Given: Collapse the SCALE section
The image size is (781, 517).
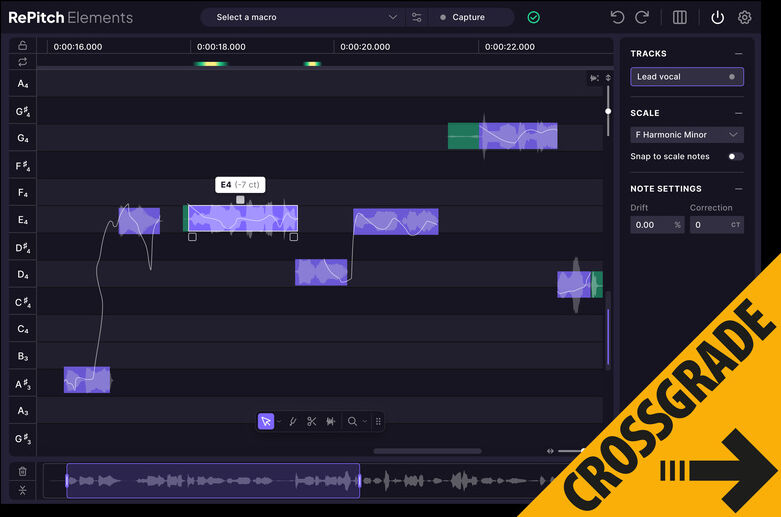Looking at the screenshot, I should [738, 113].
